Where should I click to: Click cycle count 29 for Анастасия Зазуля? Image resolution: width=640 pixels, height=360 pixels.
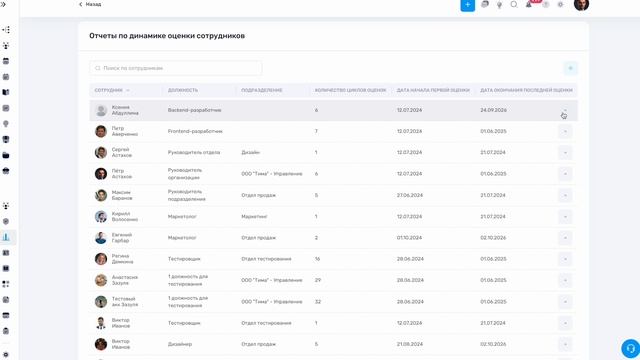(318, 280)
